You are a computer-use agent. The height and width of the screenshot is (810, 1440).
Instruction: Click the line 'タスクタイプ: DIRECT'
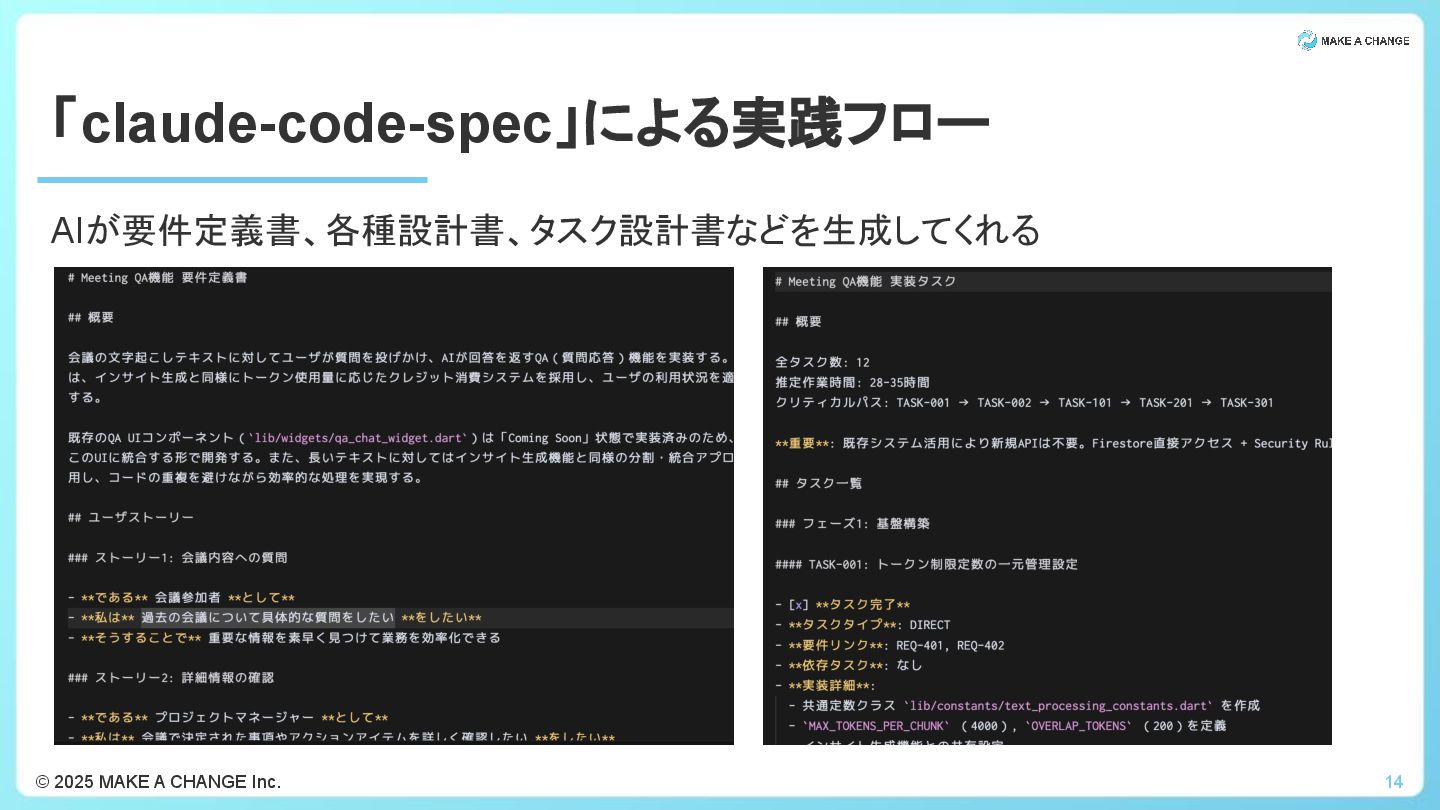(x=862, y=625)
